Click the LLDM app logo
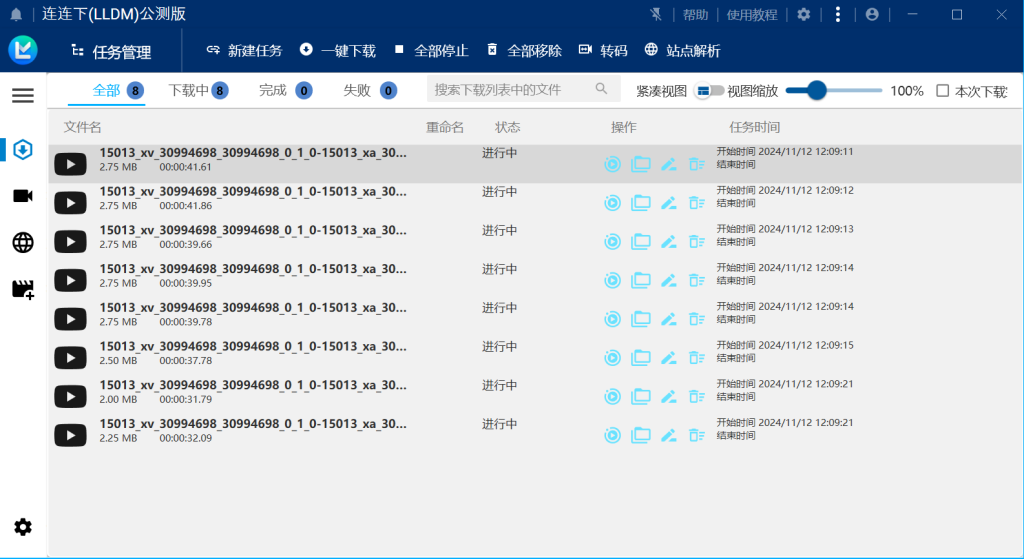This screenshot has width=1024, height=559. point(23,50)
